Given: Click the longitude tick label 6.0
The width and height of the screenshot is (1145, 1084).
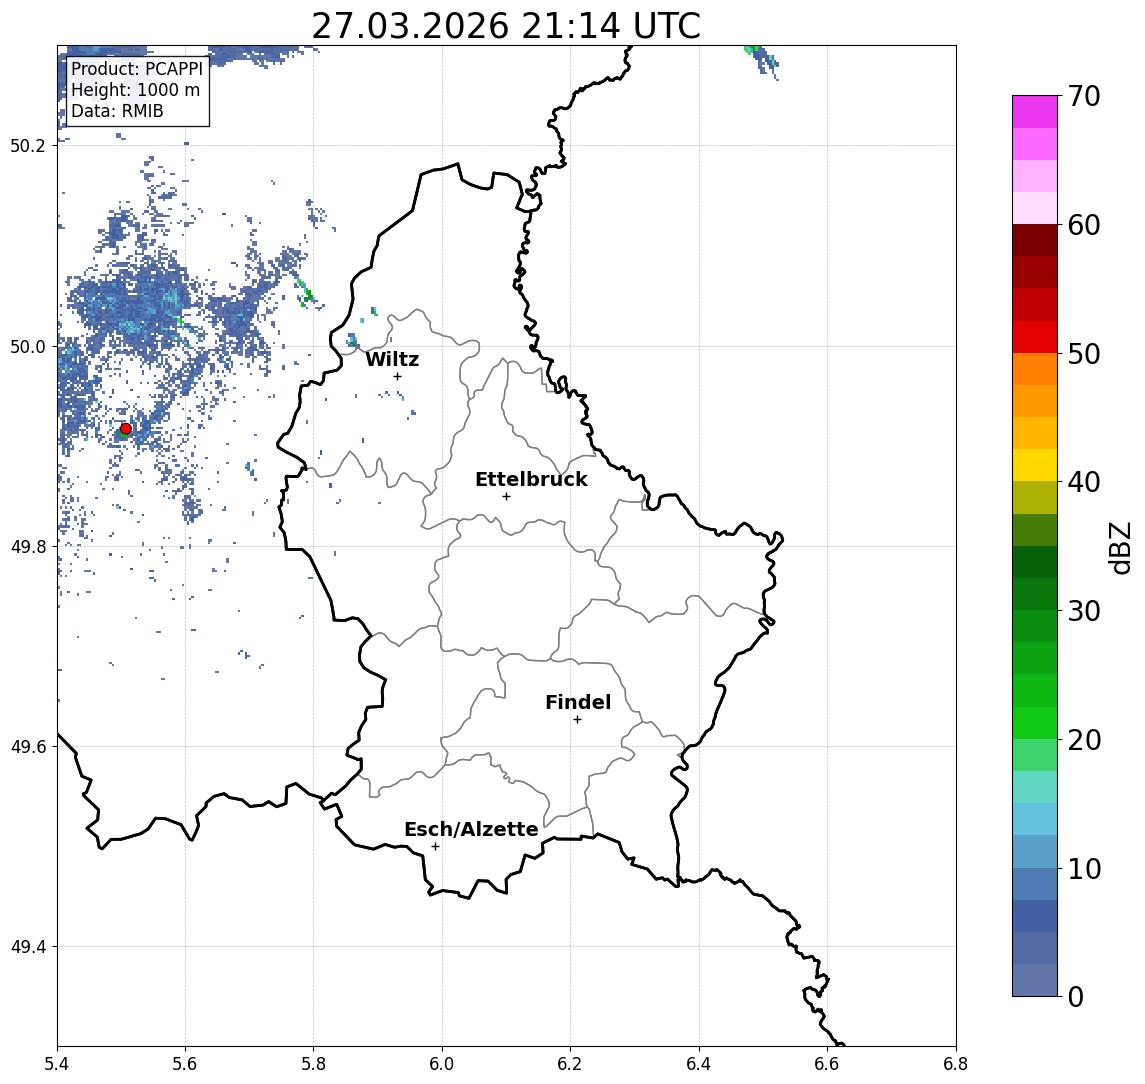Looking at the screenshot, I should pyautogui.click(x=442, y=1064).
